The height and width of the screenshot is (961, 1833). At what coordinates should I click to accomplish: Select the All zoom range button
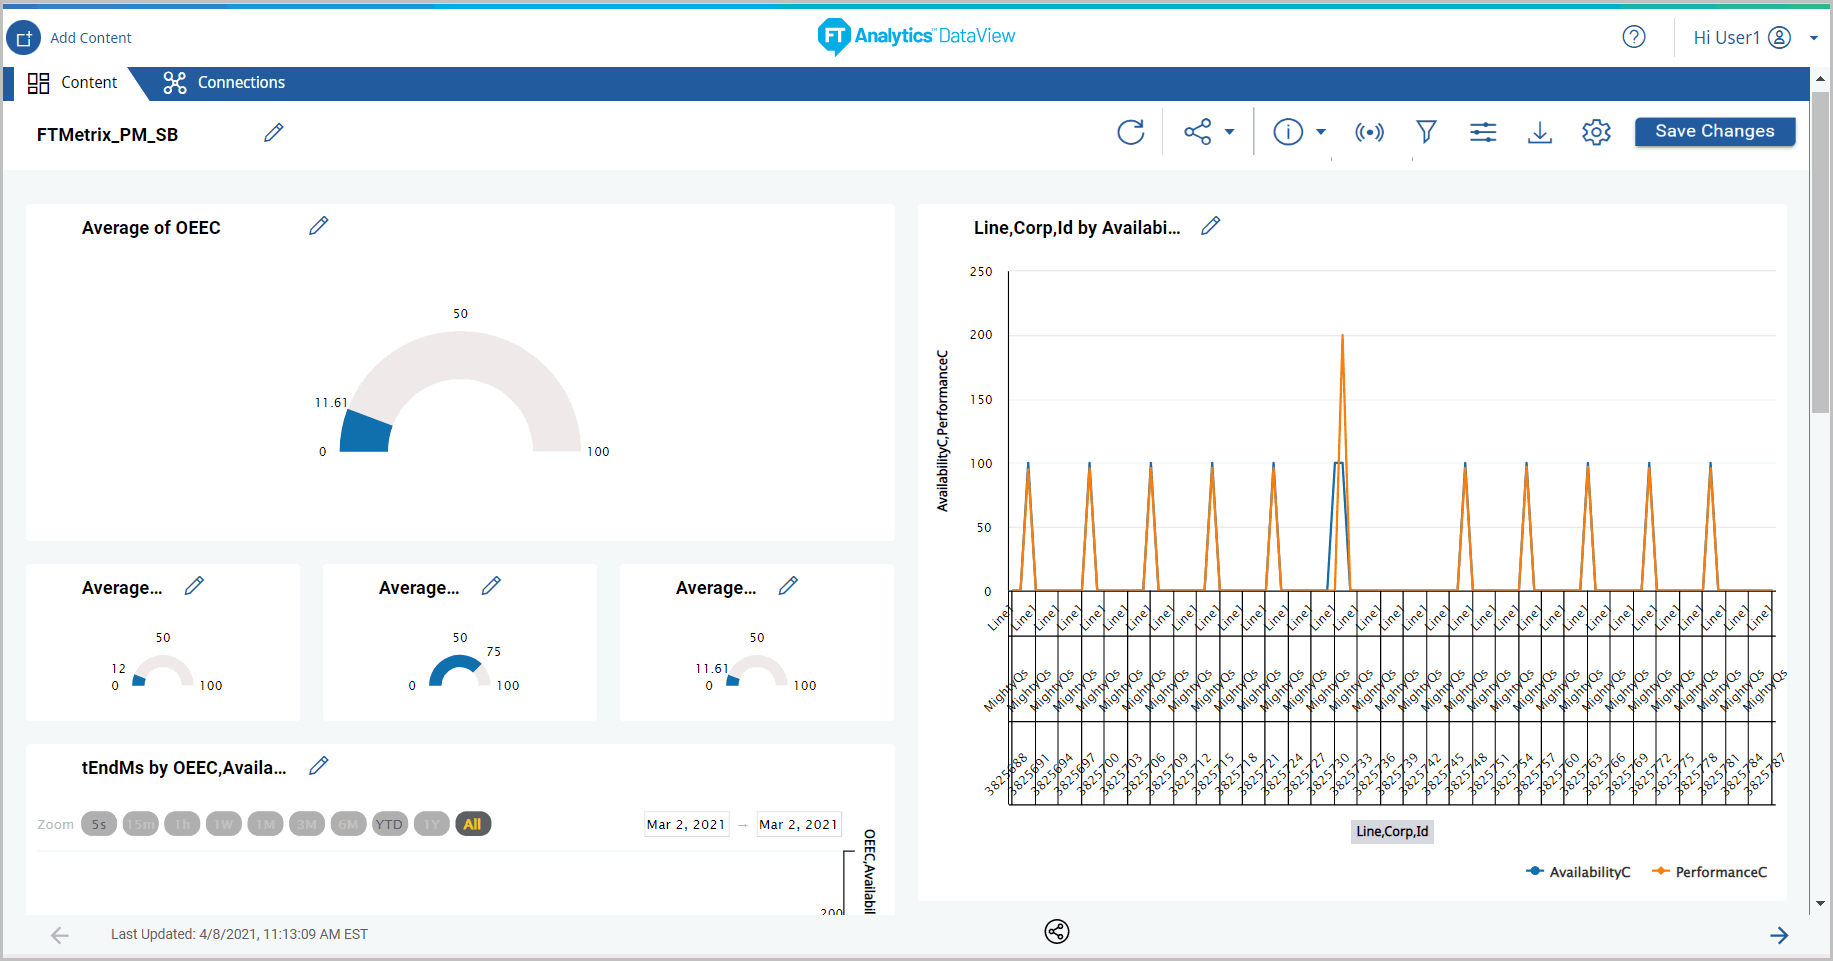click(472, 824)
